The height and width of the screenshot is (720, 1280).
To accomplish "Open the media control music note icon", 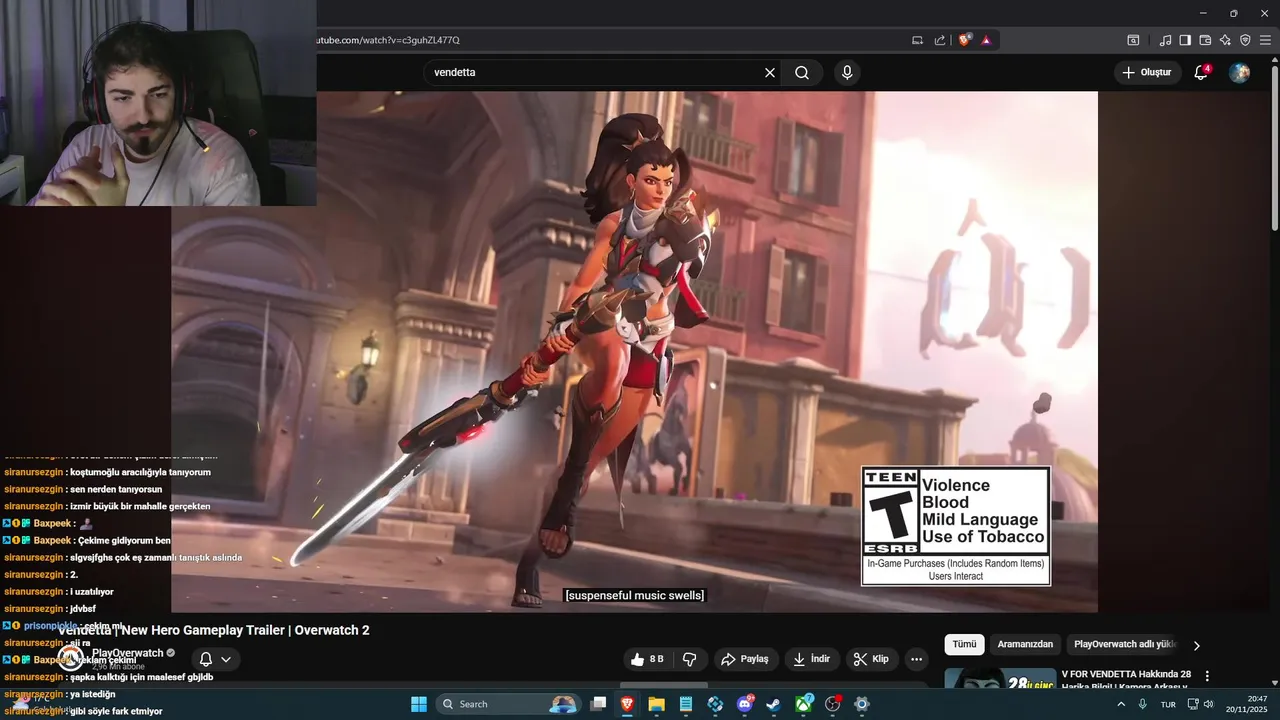I will tap(1165, 40).
